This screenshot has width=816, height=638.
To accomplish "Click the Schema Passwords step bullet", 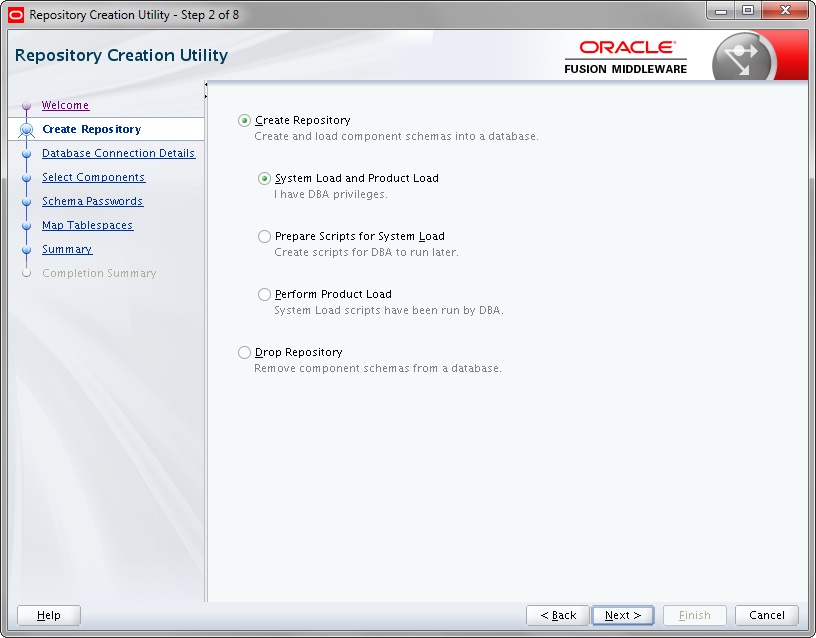I will pyautogui.click(x=27, y=202).
